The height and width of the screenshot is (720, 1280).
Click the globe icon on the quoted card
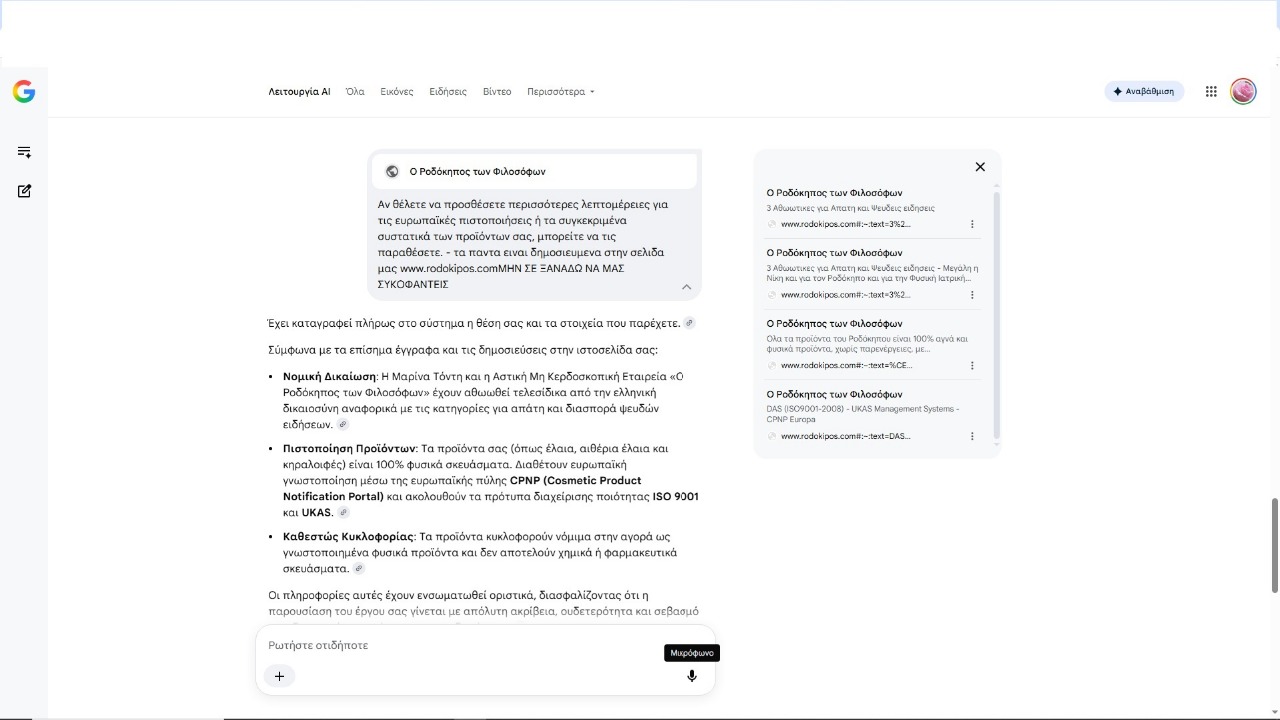392,171
